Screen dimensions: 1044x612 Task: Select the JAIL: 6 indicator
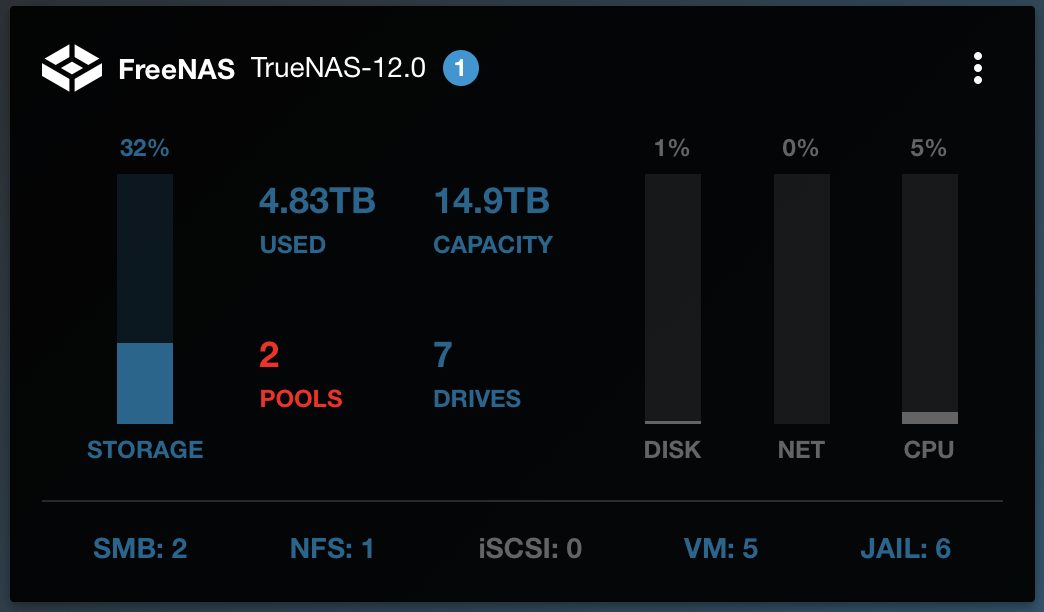(906, 549)
